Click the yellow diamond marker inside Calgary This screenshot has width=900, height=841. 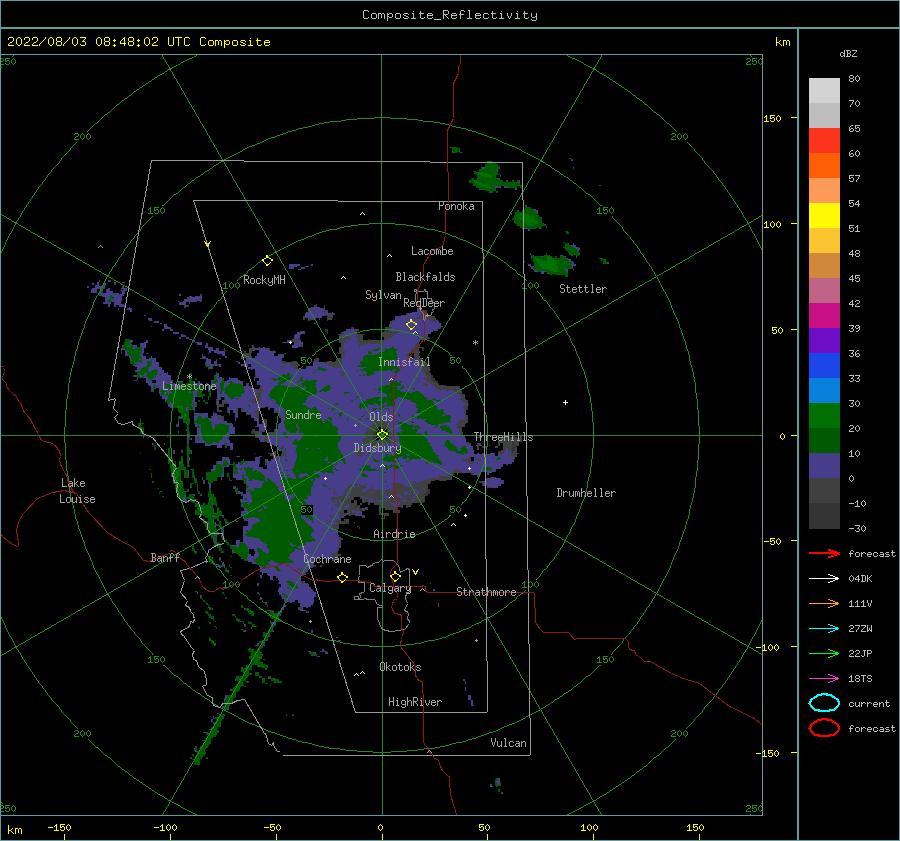tap(395, 576)
